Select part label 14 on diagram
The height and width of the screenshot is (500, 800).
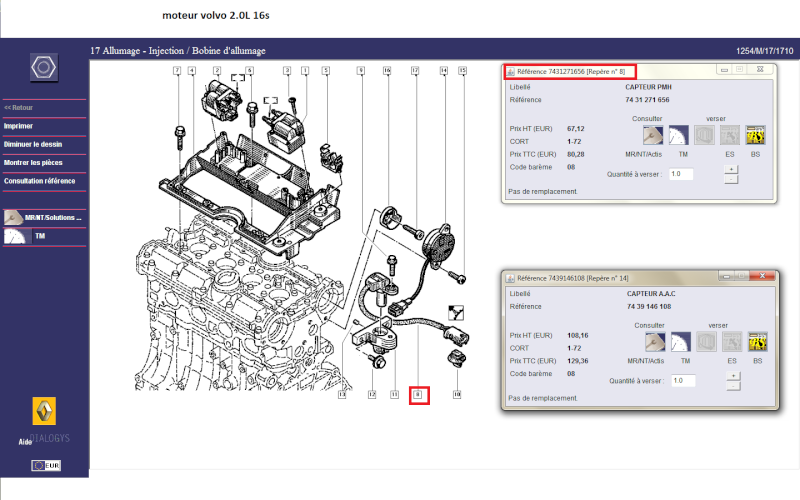(444, 70)
